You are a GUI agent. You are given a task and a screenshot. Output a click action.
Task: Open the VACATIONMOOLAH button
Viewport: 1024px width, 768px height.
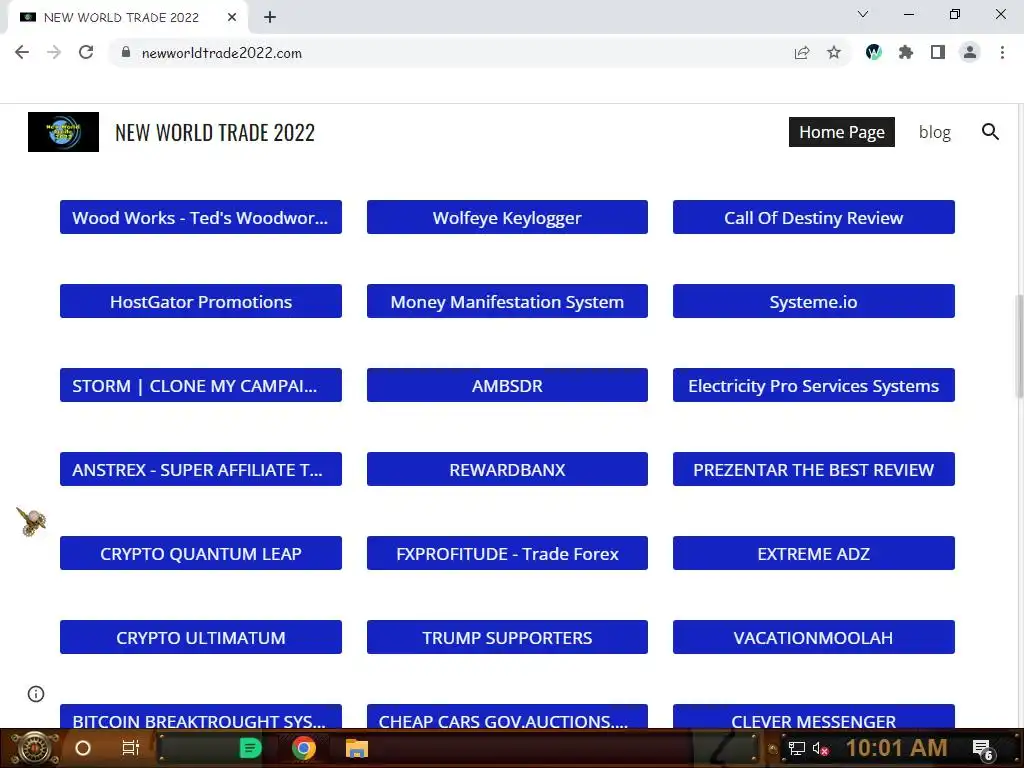(814, 637)
